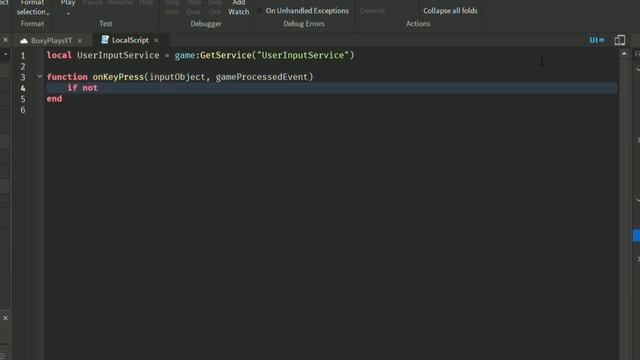Close the BoxyPlaysYT tab
The width and height of the screenshot is (640, 360).
click(80, 40)
